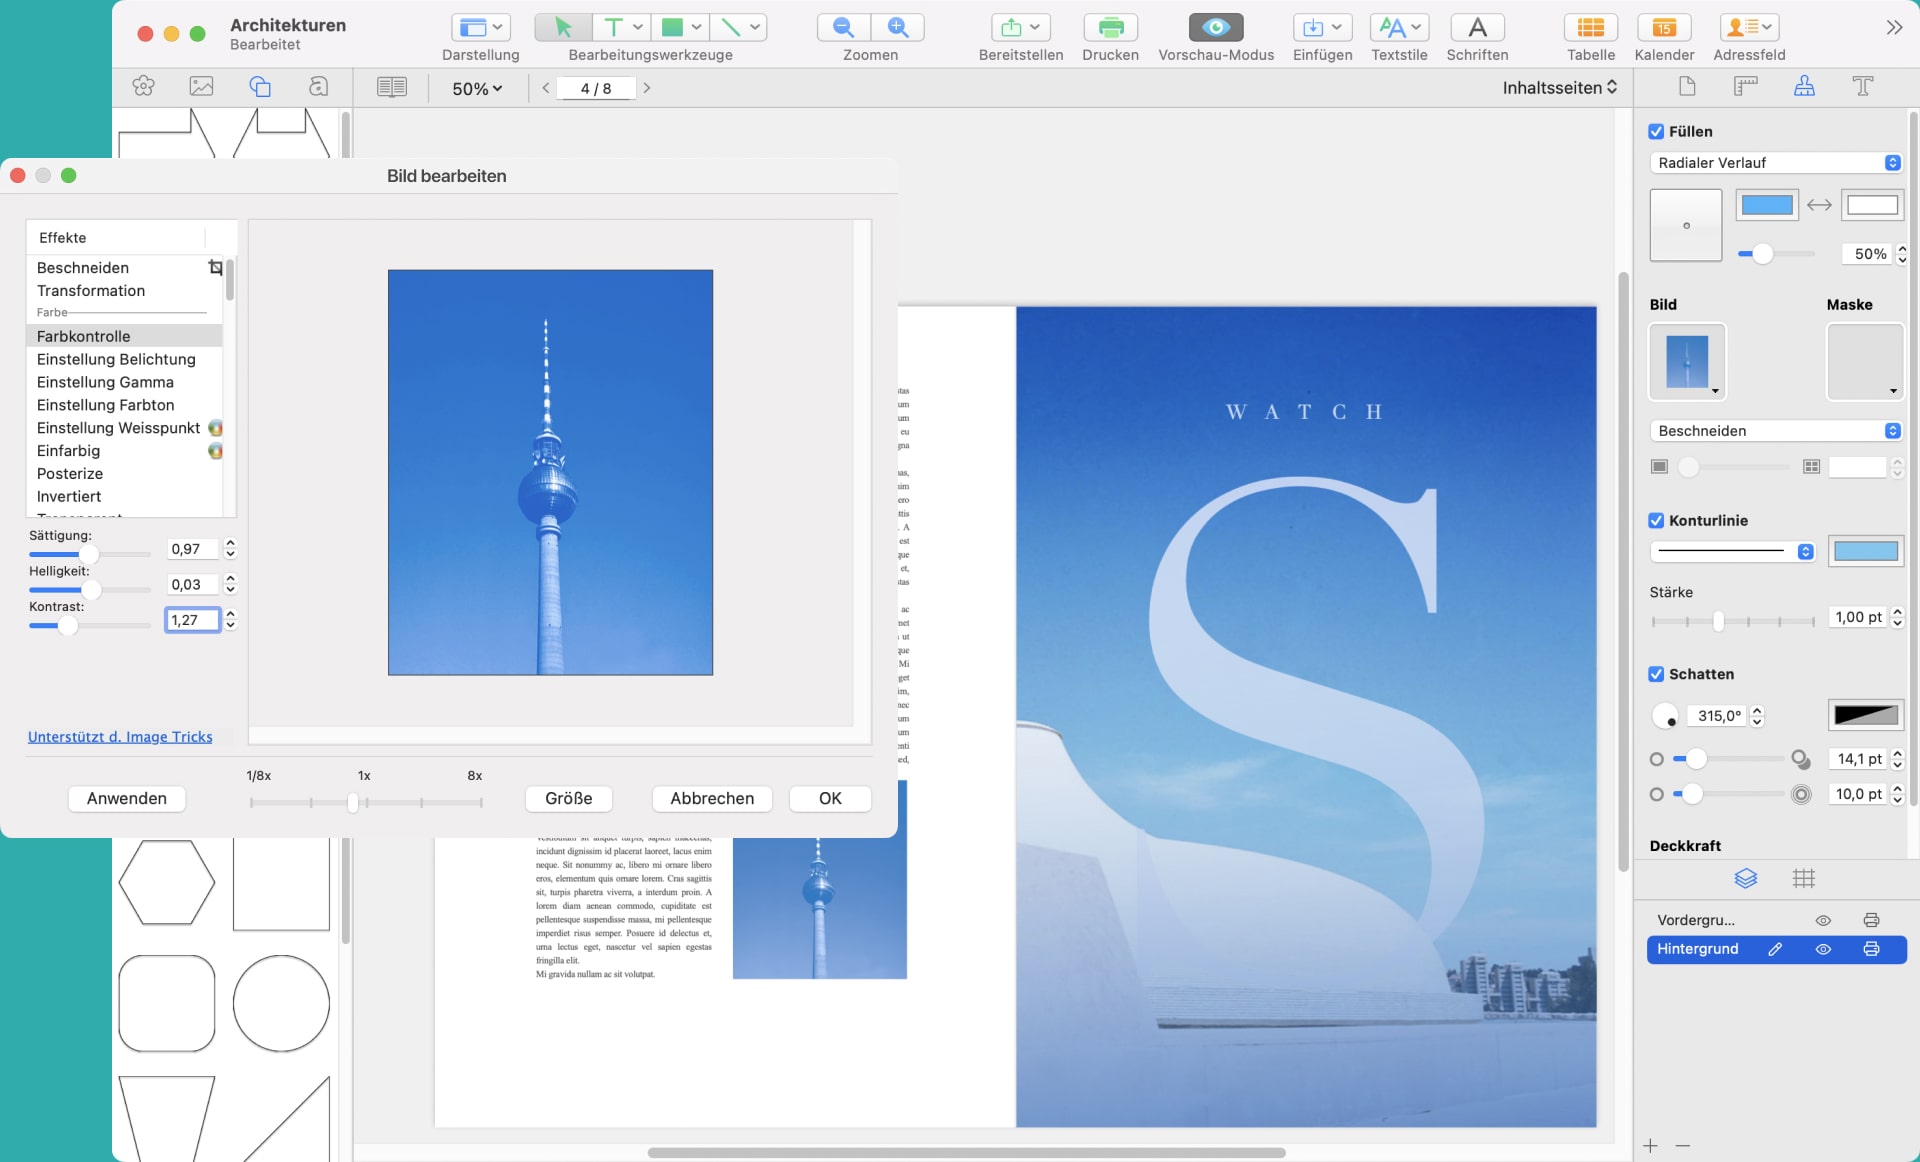Show more toolbar items chevron
1920x1162 pixels.
[1894, 27]
